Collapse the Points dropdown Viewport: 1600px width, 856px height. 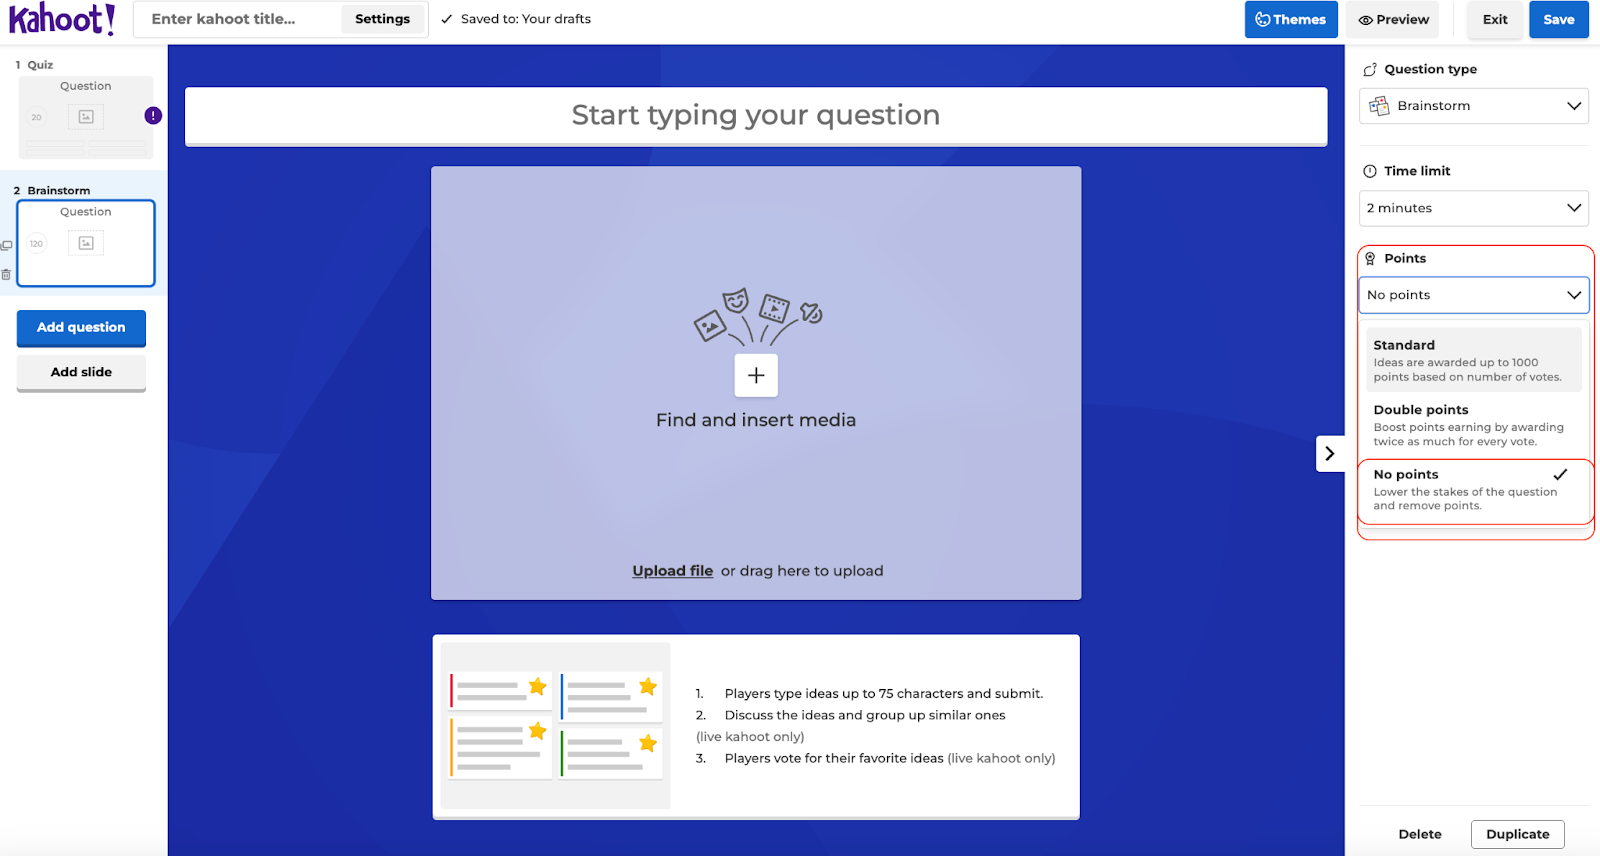pyautogui.click(x=1473, y=295)
